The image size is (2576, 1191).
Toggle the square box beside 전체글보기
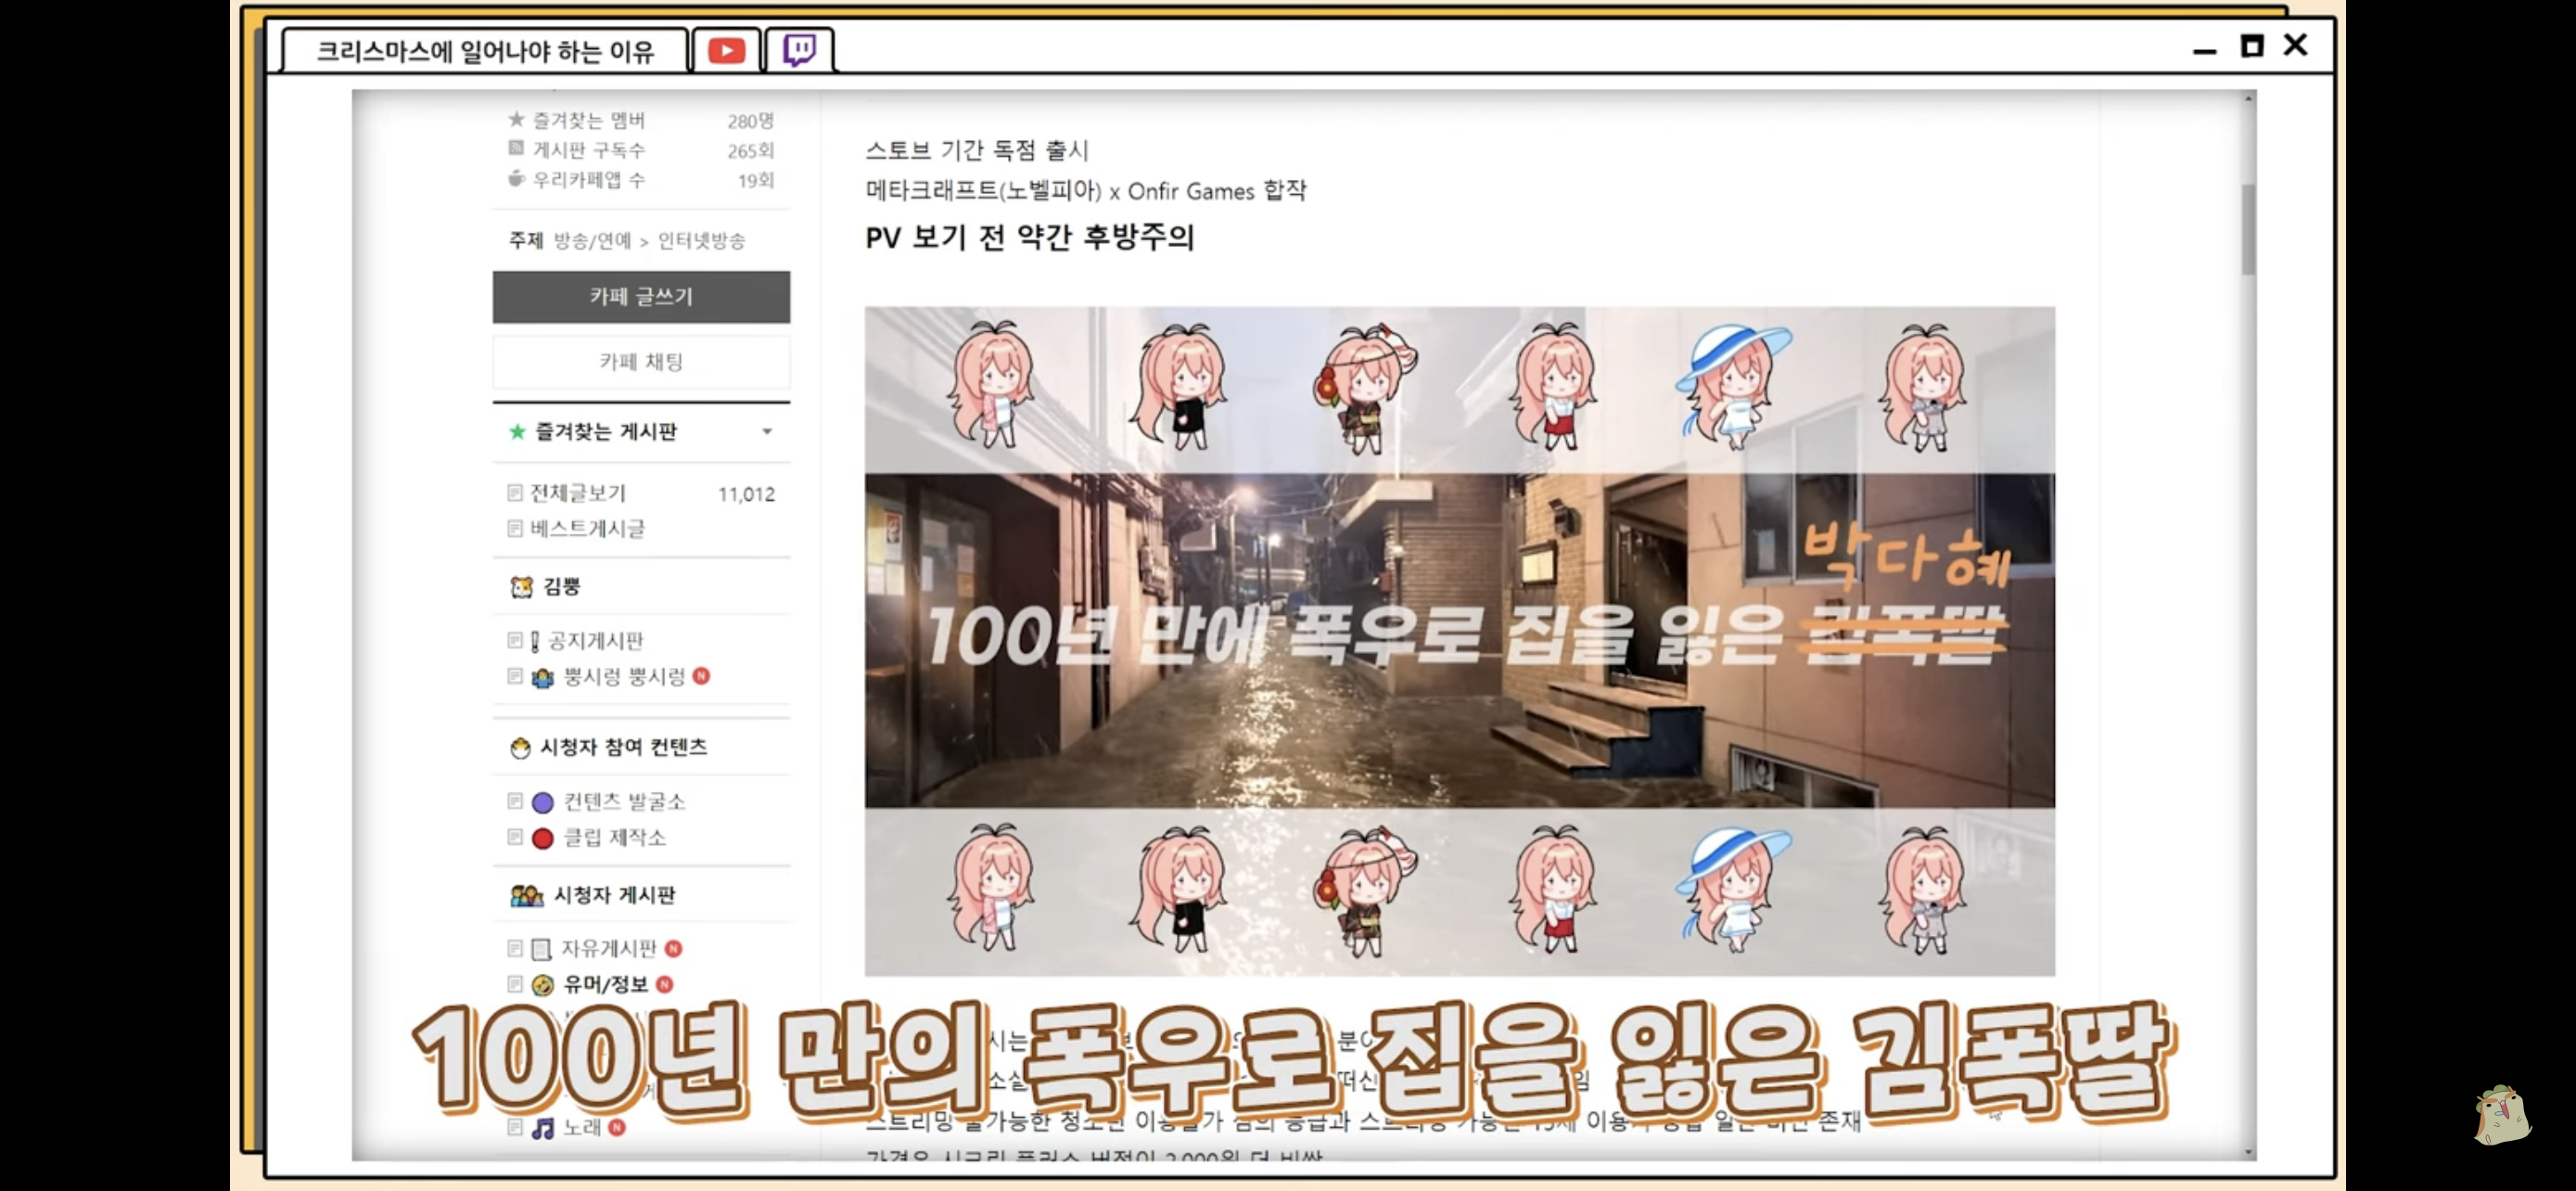pyautogui.click(x=515, y=493)
